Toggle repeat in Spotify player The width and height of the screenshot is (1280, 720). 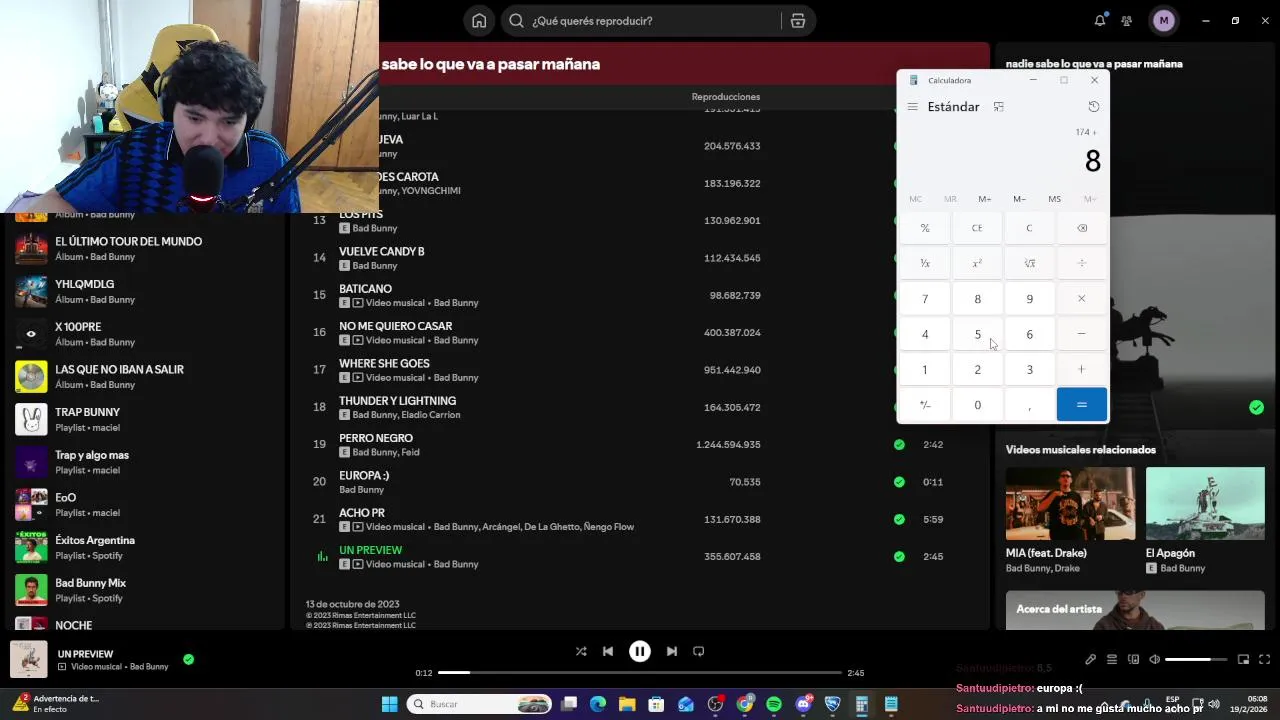[x=699, y=651]
